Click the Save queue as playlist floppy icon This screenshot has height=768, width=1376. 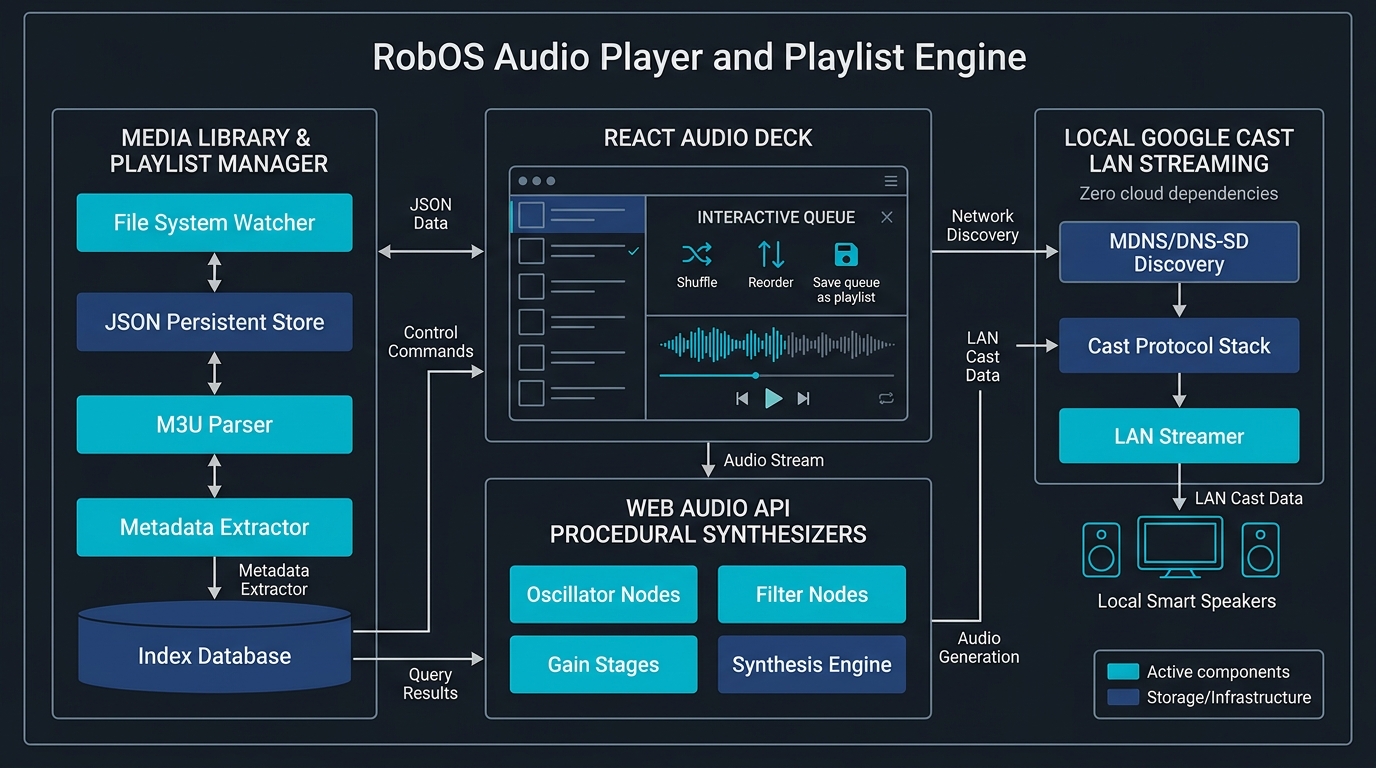click(x=846, y=253)
